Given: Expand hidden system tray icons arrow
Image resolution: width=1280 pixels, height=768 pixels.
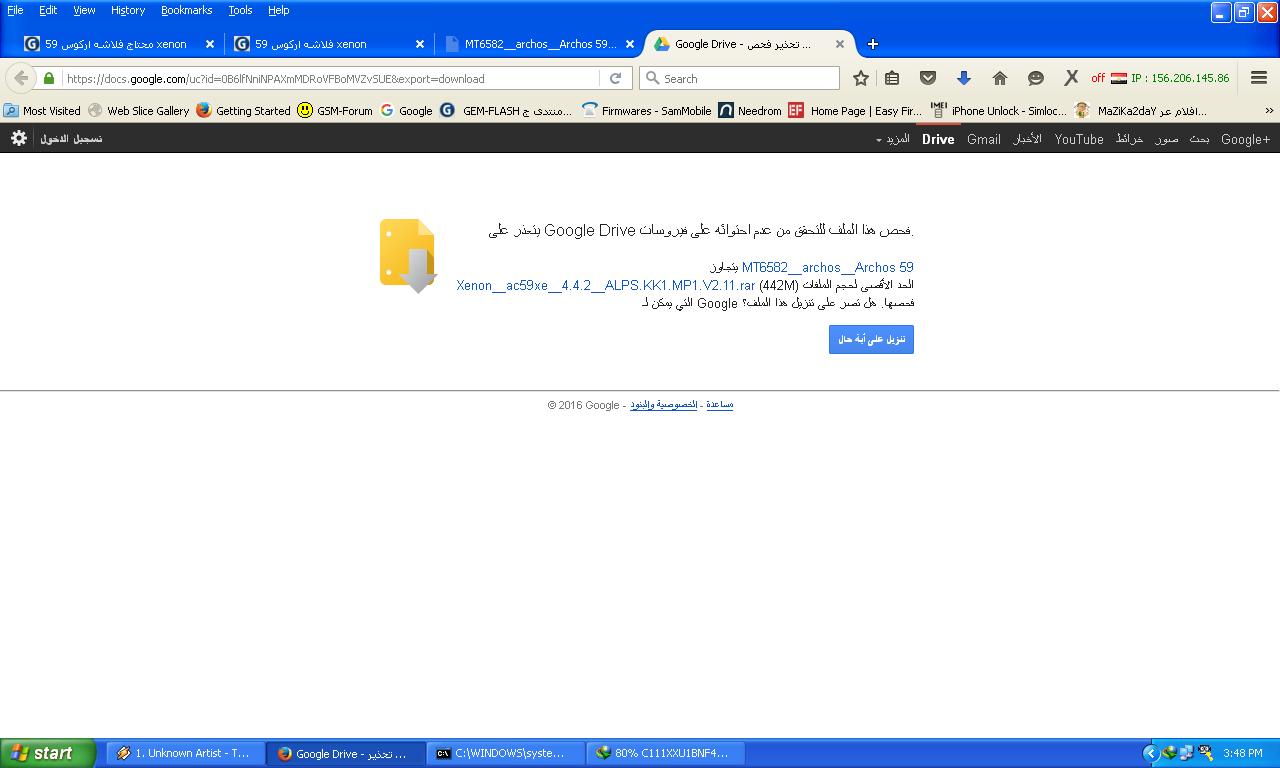Looking at the screenshot, I should click(x=1150, y=753).
